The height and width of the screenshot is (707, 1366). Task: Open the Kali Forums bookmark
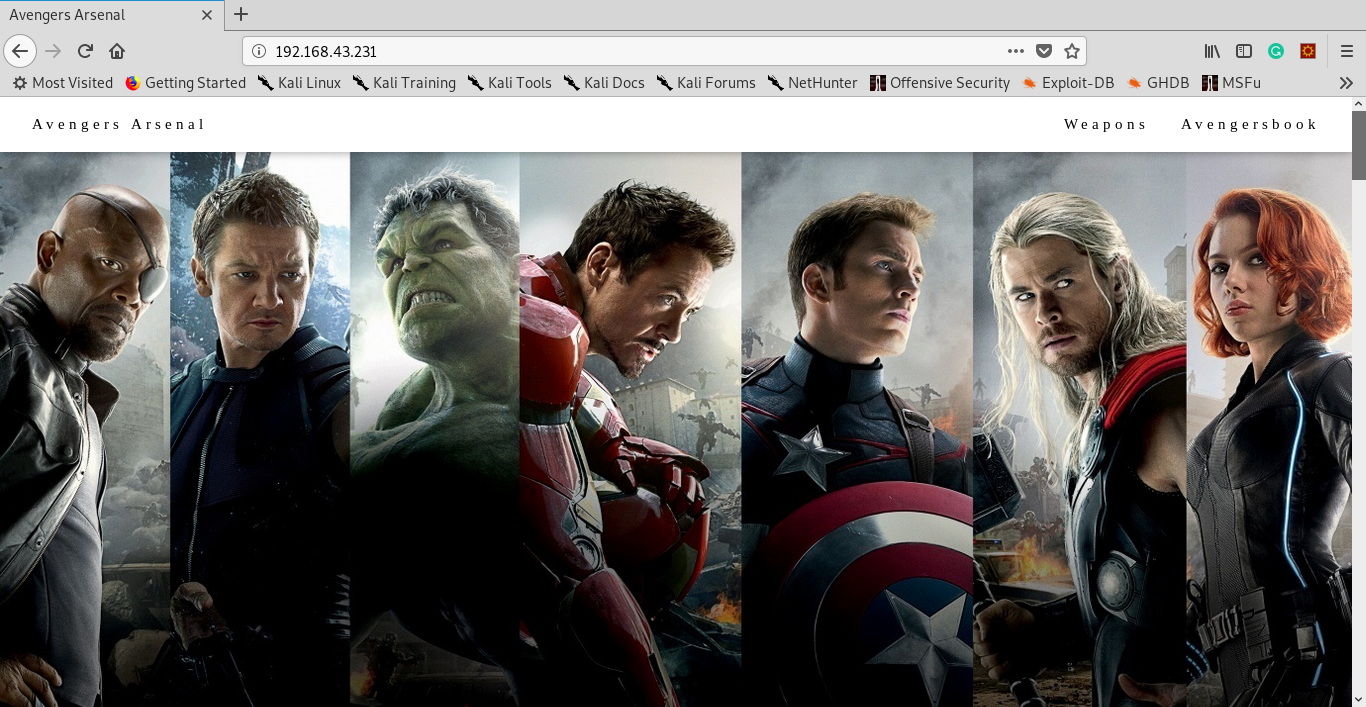706,83
